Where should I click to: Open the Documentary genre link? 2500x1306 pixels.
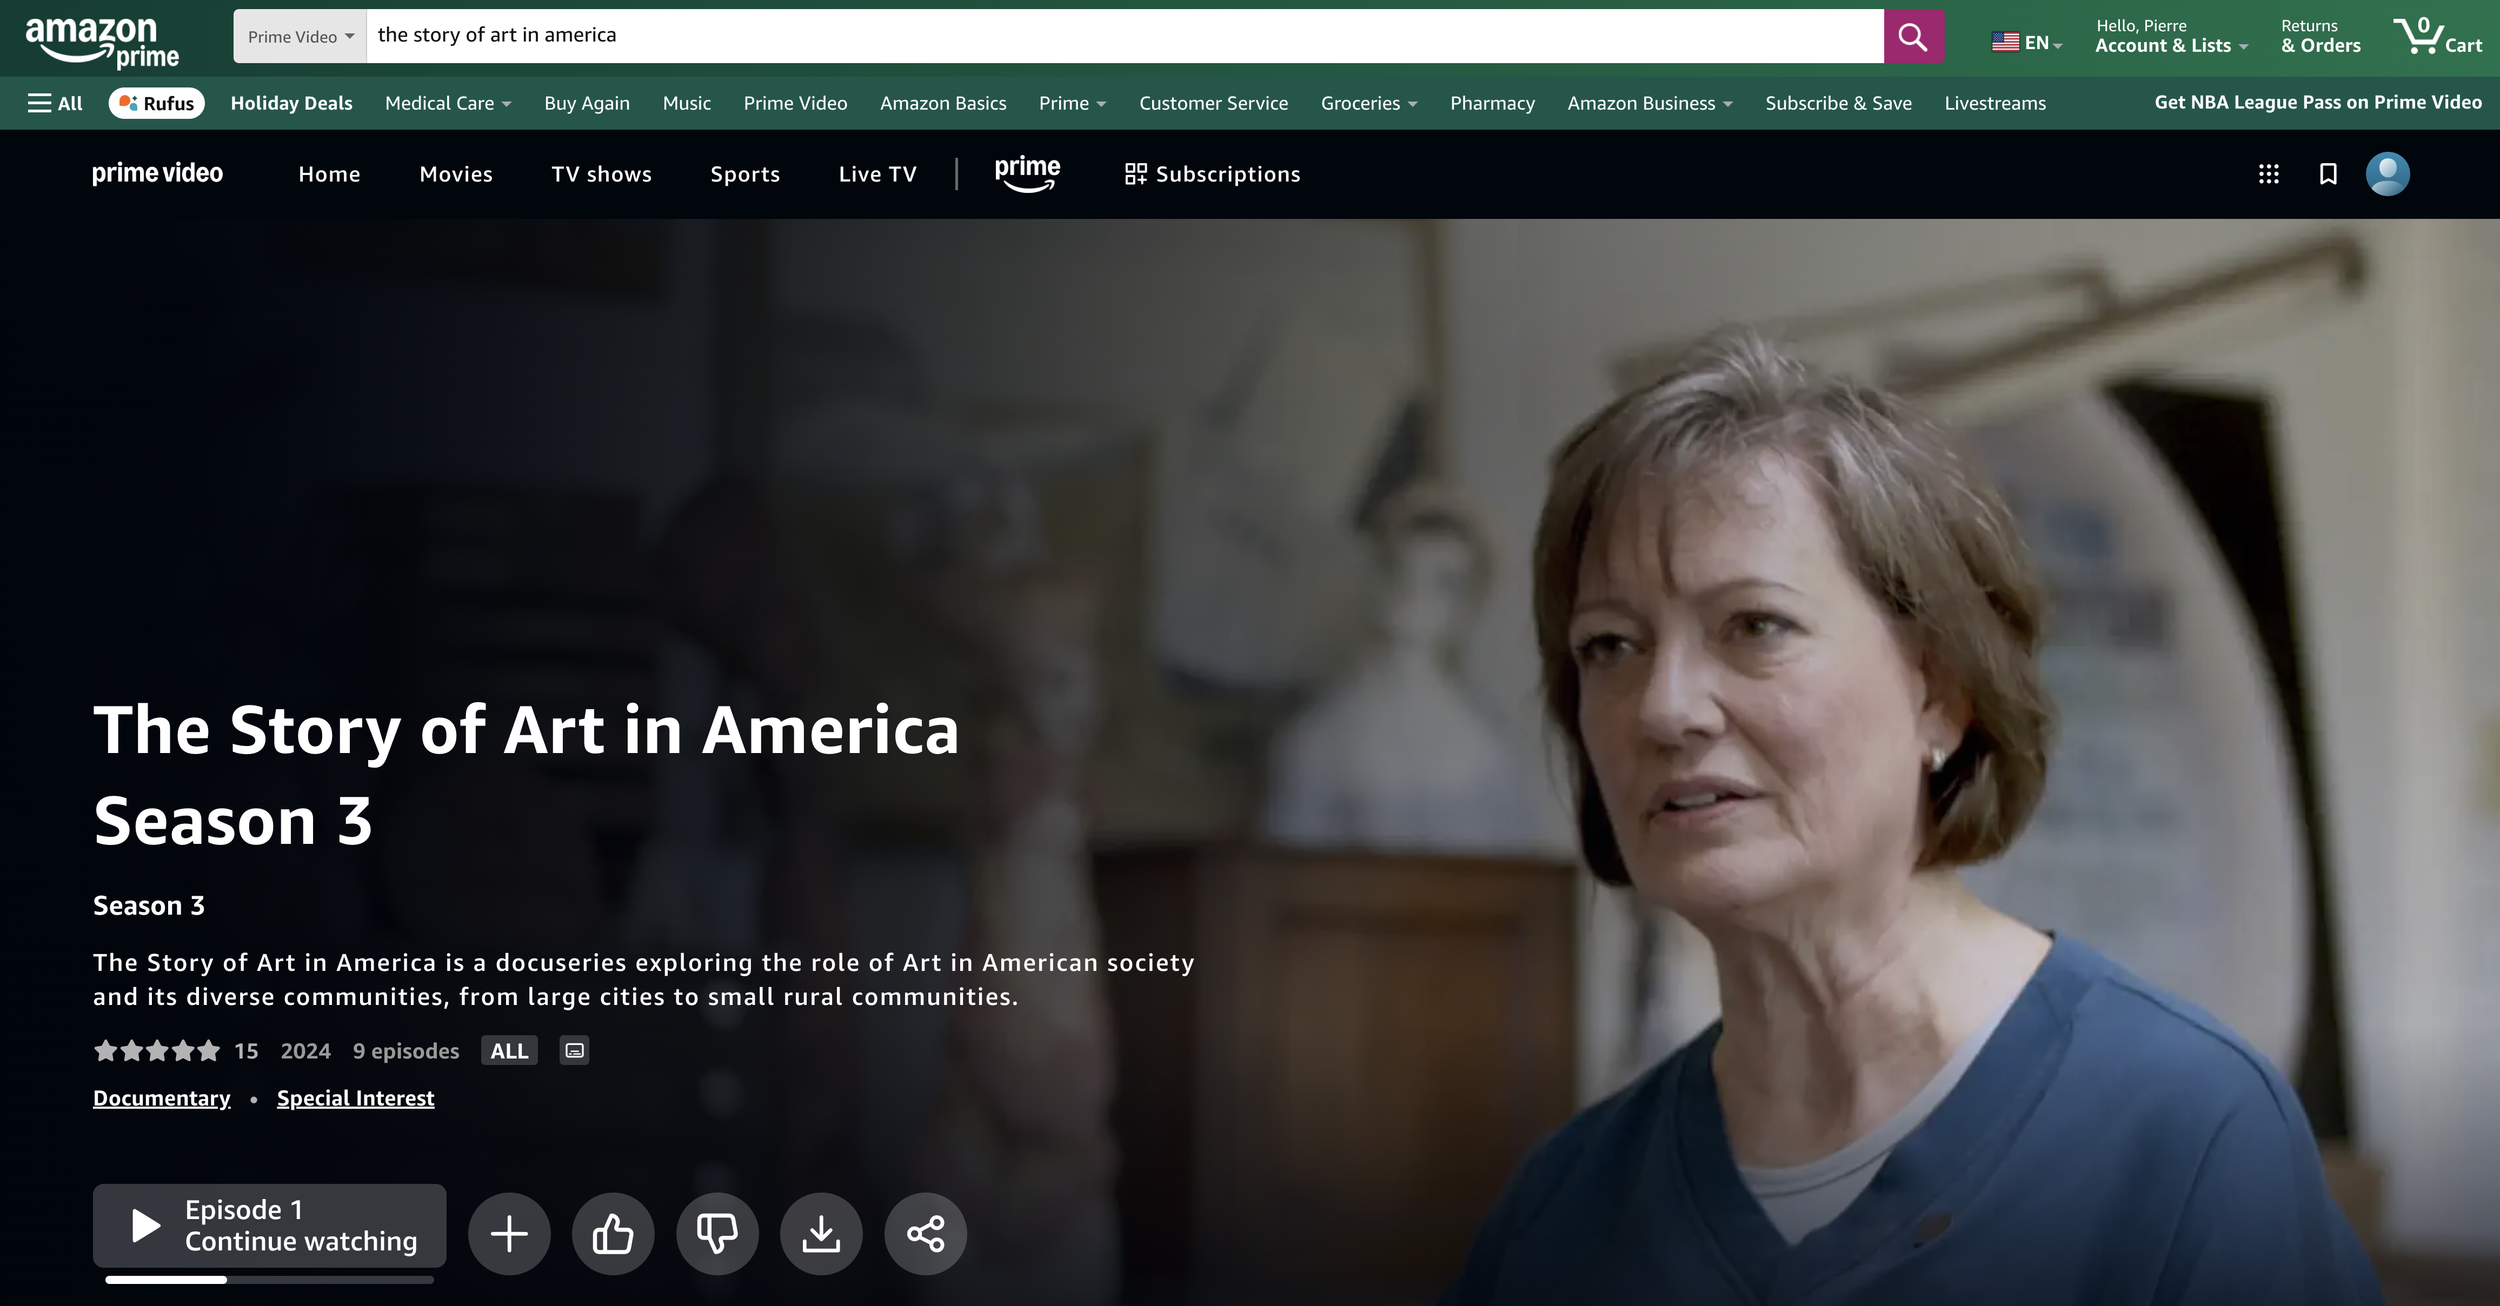(161, 1098)
